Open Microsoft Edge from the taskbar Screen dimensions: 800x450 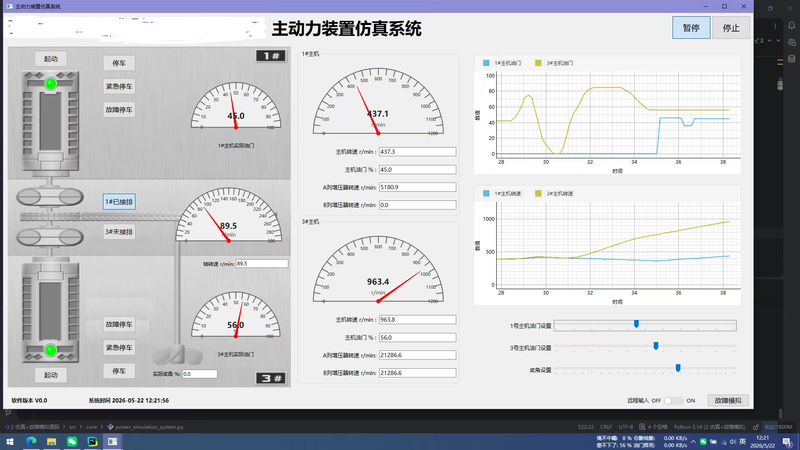point(31,441)
